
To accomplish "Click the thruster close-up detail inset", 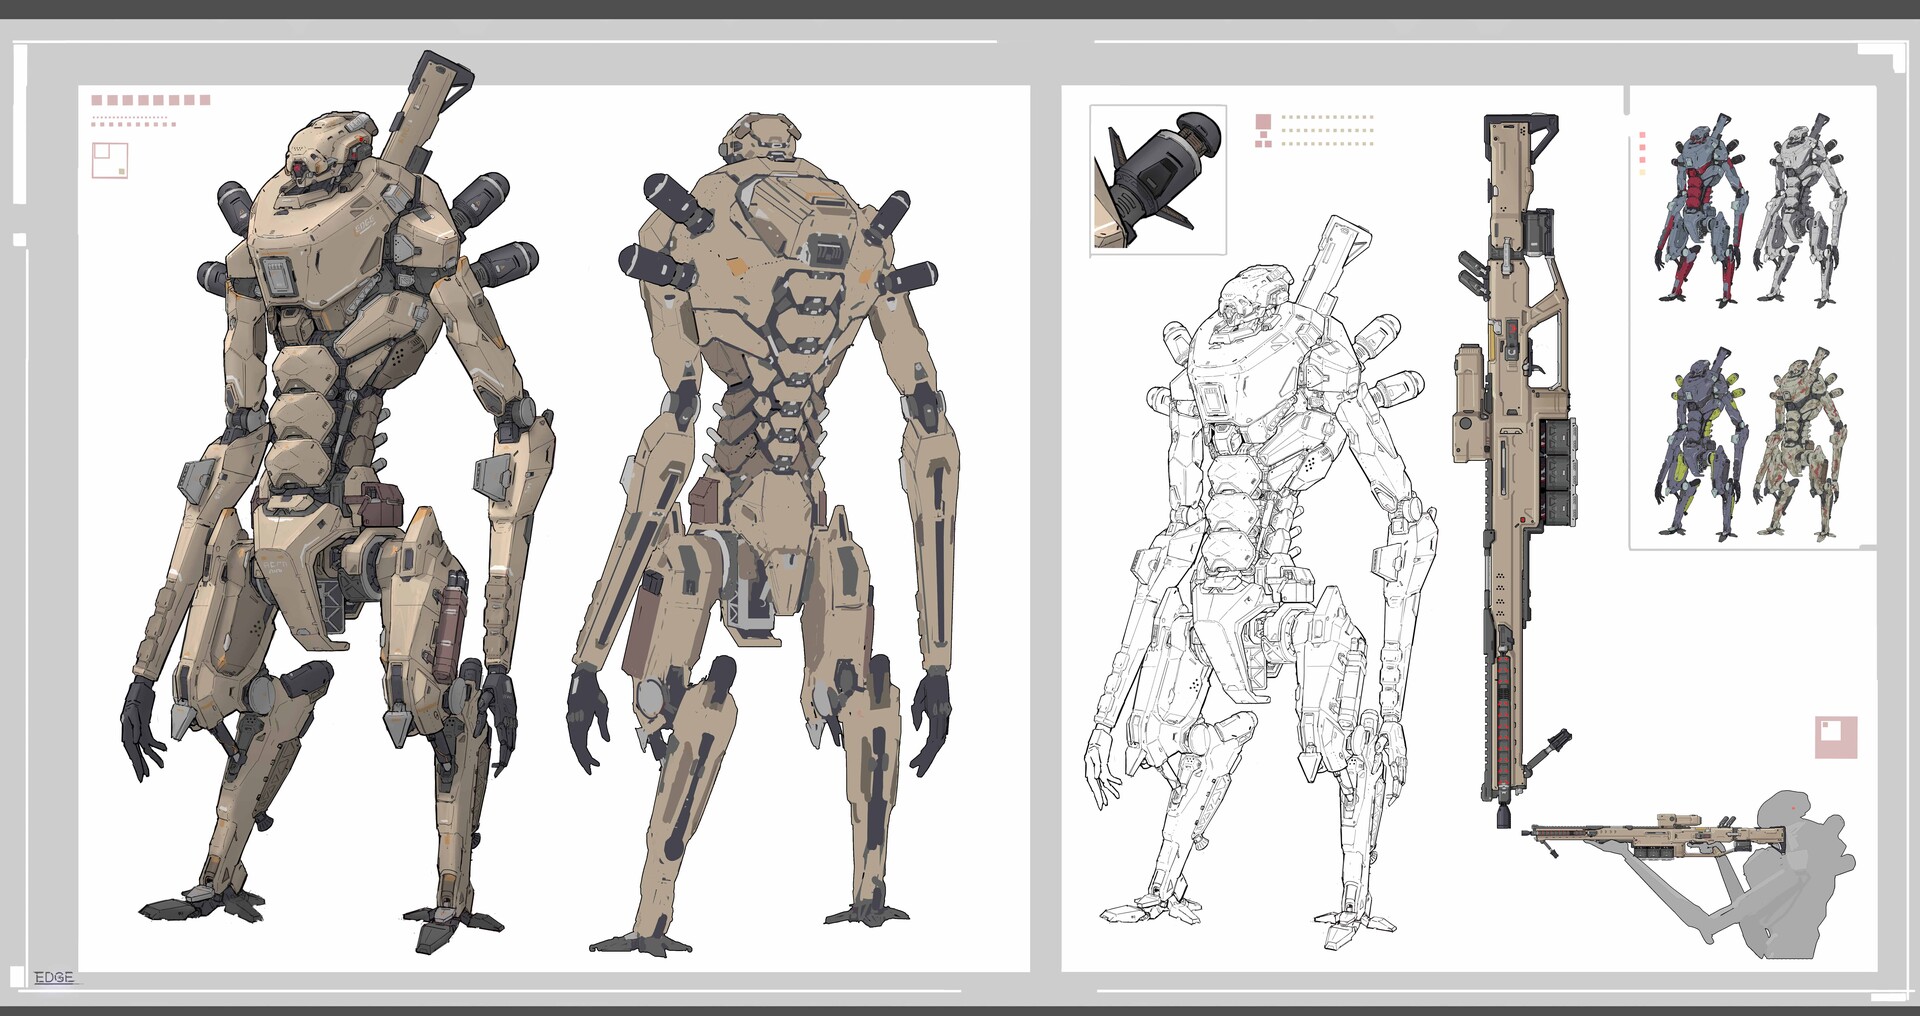I will click(1157, 178).
